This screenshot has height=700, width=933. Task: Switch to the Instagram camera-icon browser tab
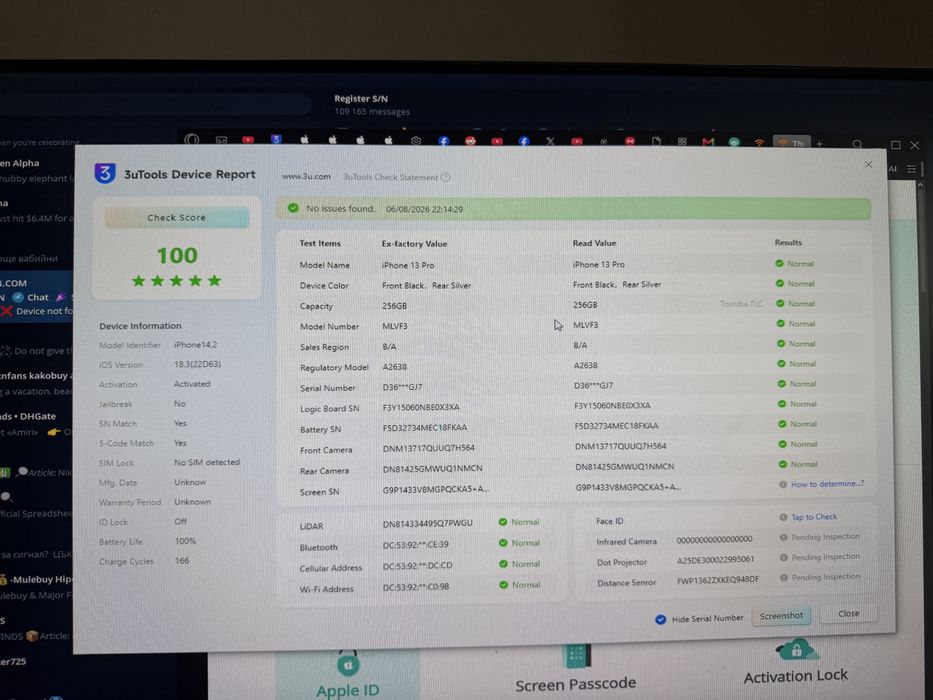point(416,140)
